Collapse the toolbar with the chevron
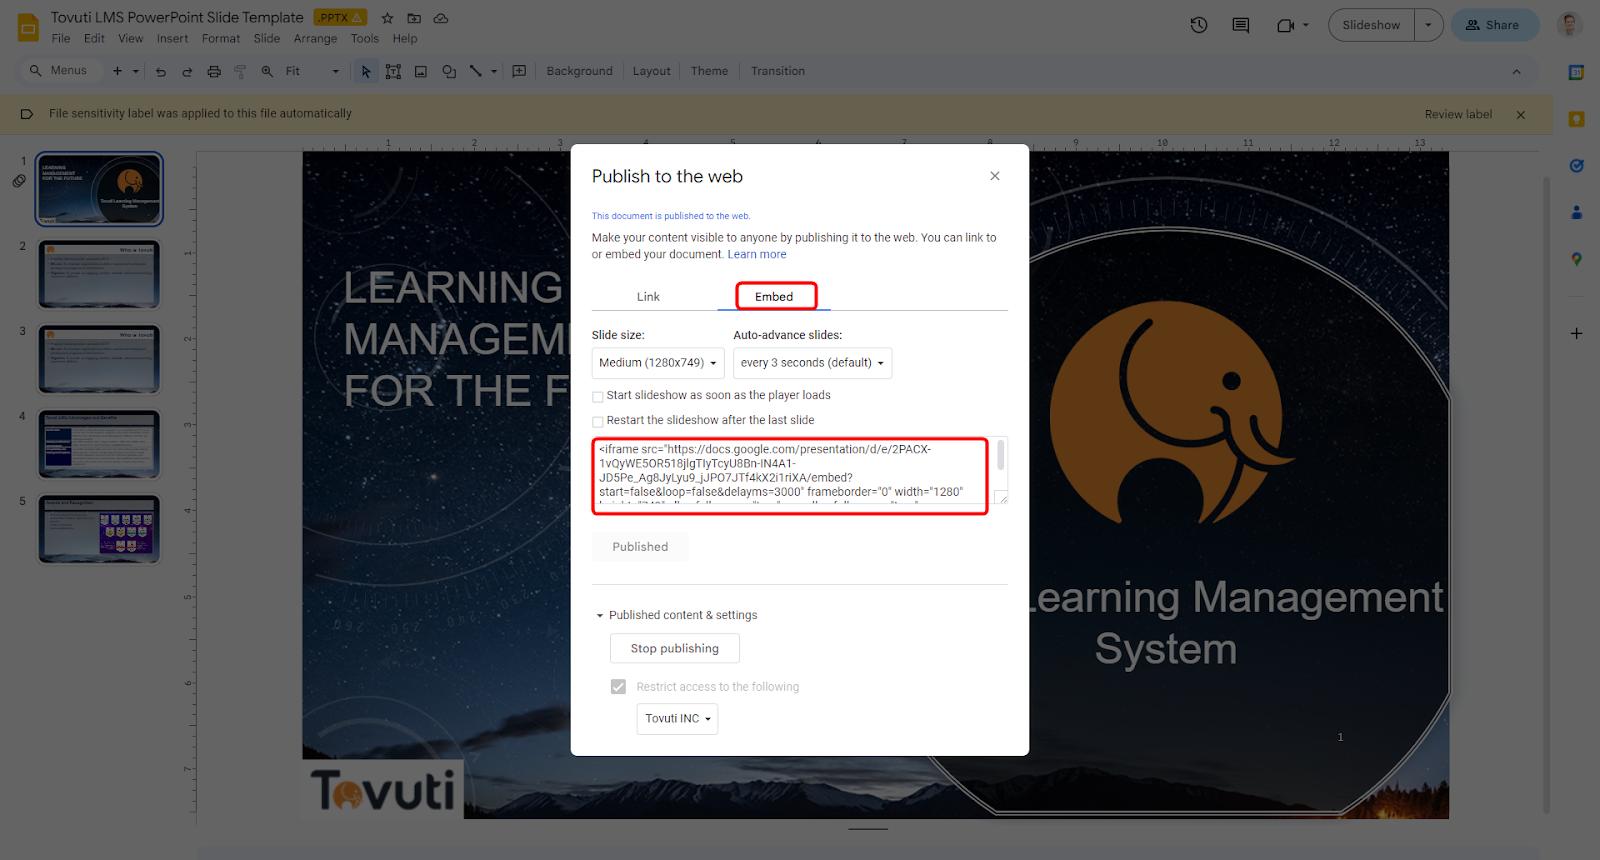 1516,71
